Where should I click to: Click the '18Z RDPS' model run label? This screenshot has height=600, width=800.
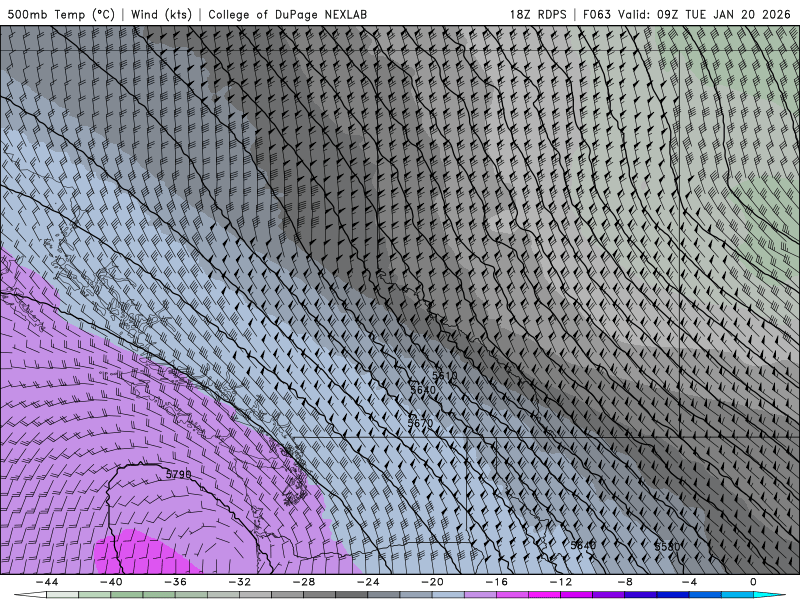pyautogui.click(x=538, y=14)
